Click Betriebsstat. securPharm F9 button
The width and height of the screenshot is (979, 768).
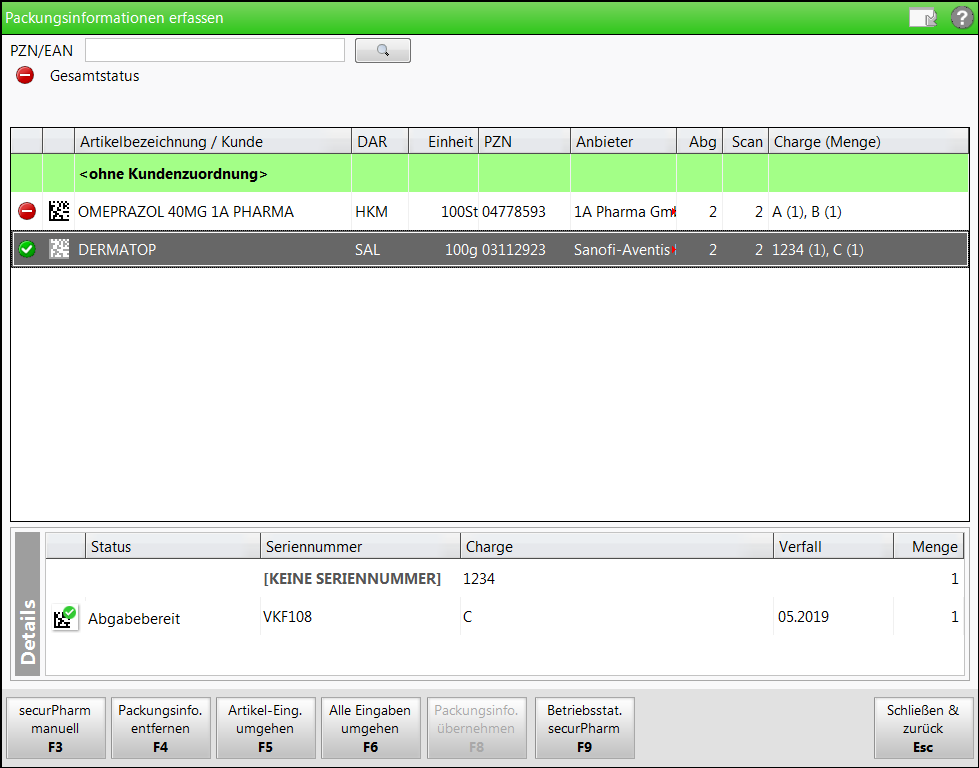[x=584, y=728]
